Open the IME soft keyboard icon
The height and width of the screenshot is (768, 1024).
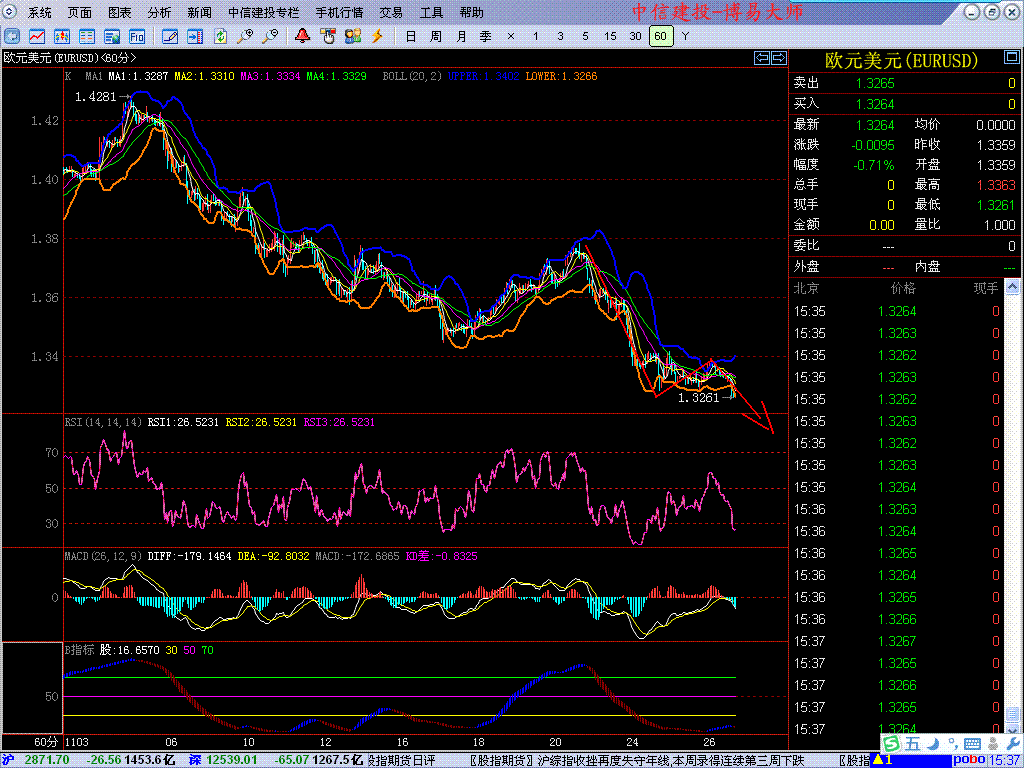coord(972,744)
